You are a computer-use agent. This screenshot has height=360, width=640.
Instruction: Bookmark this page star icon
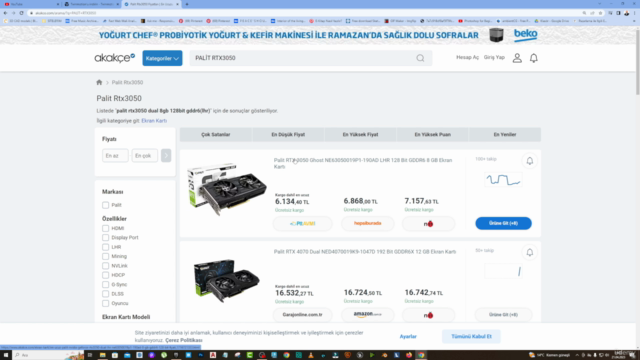[x=600, y=13]
